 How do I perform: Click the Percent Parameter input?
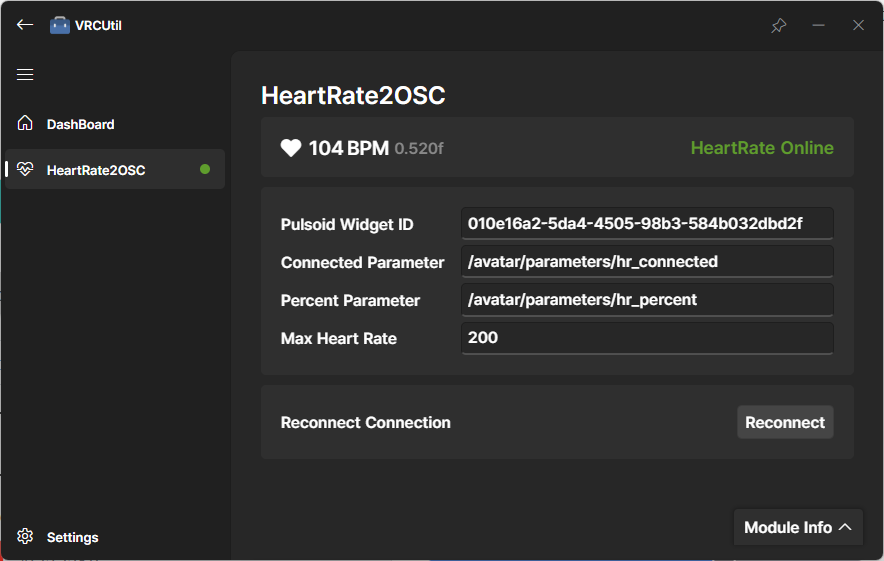tap(647, 300)
